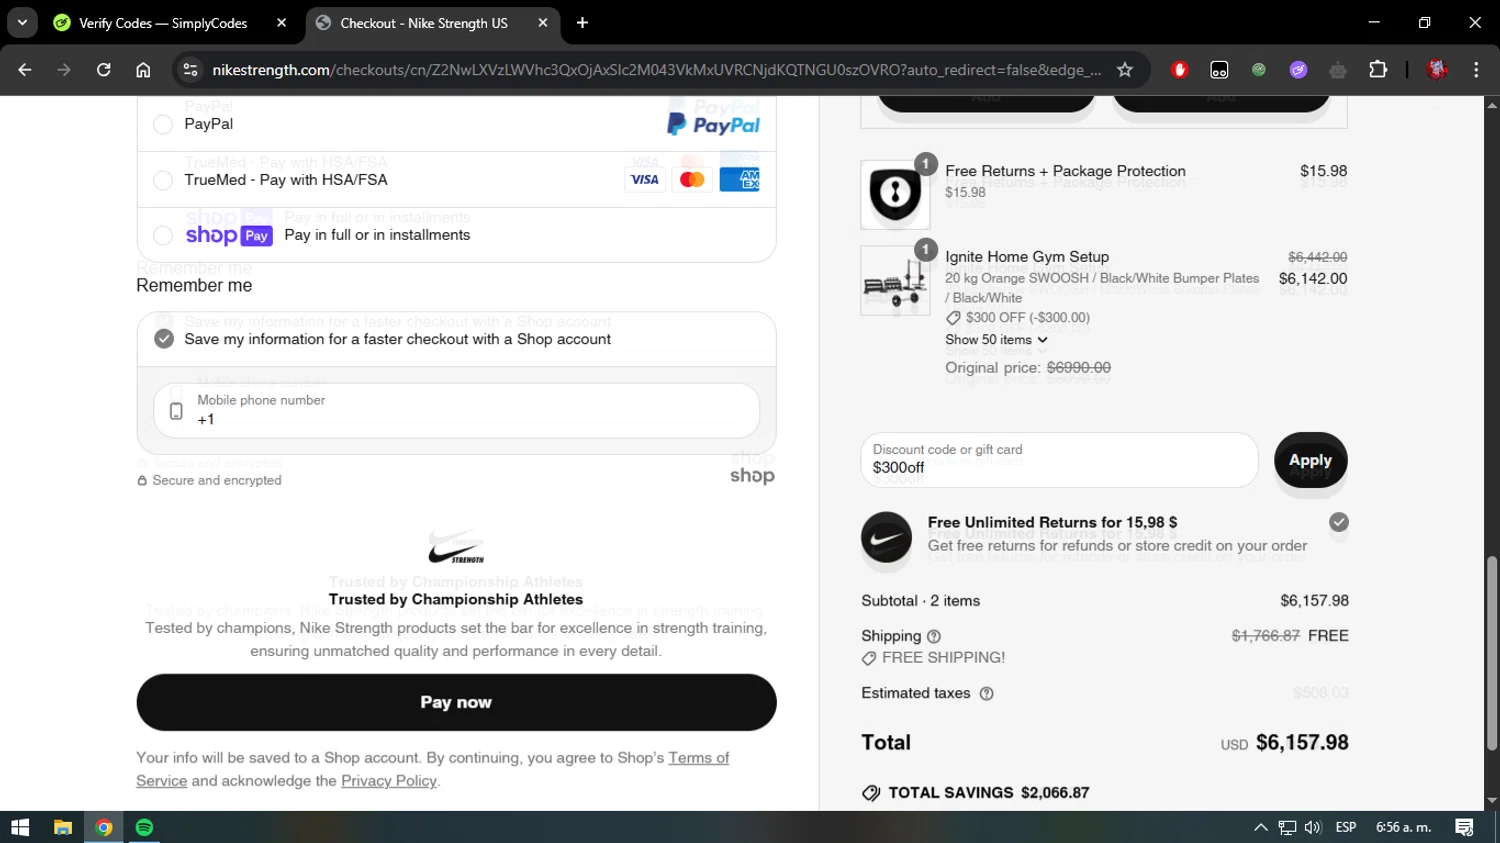
Task: Click the TOTAL SAVINGS tag icon
Action: click(x=871, y=793)
